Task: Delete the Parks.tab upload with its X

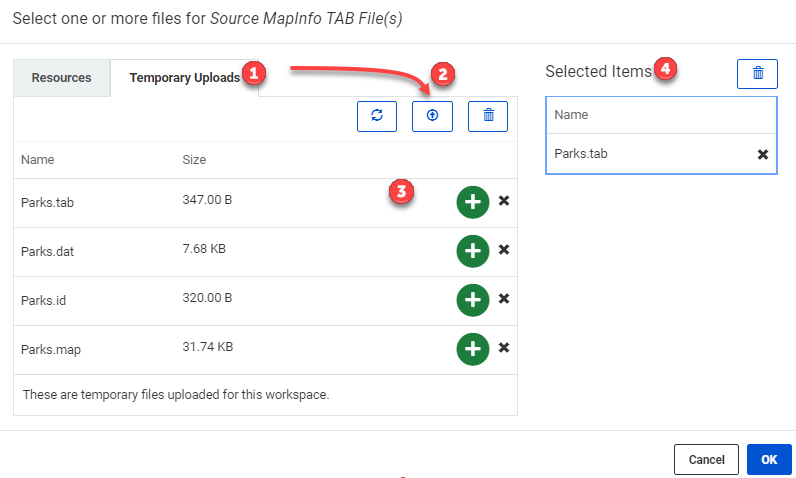Action: [x=504, y=200]
